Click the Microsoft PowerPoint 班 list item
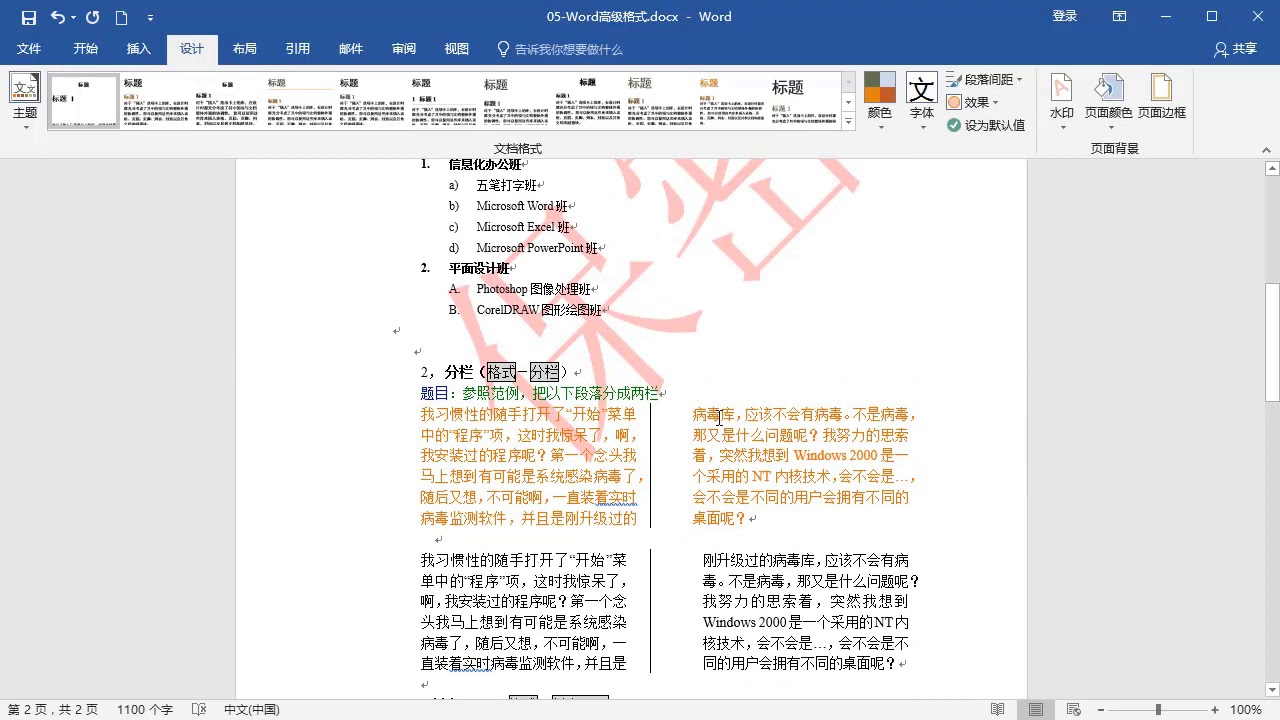1280x720 pixels. coord(537,248)
